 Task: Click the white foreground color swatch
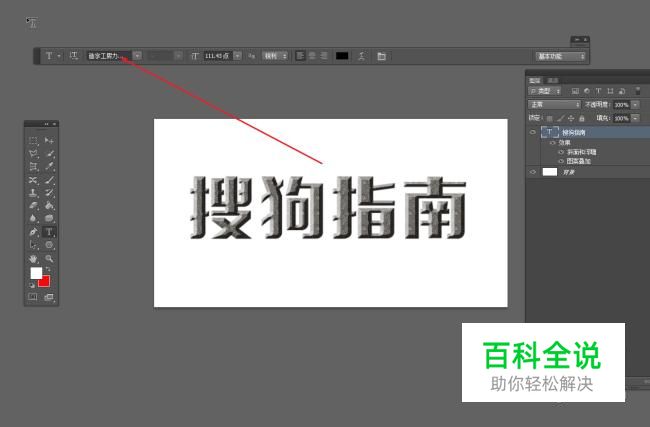pos(36,273)
